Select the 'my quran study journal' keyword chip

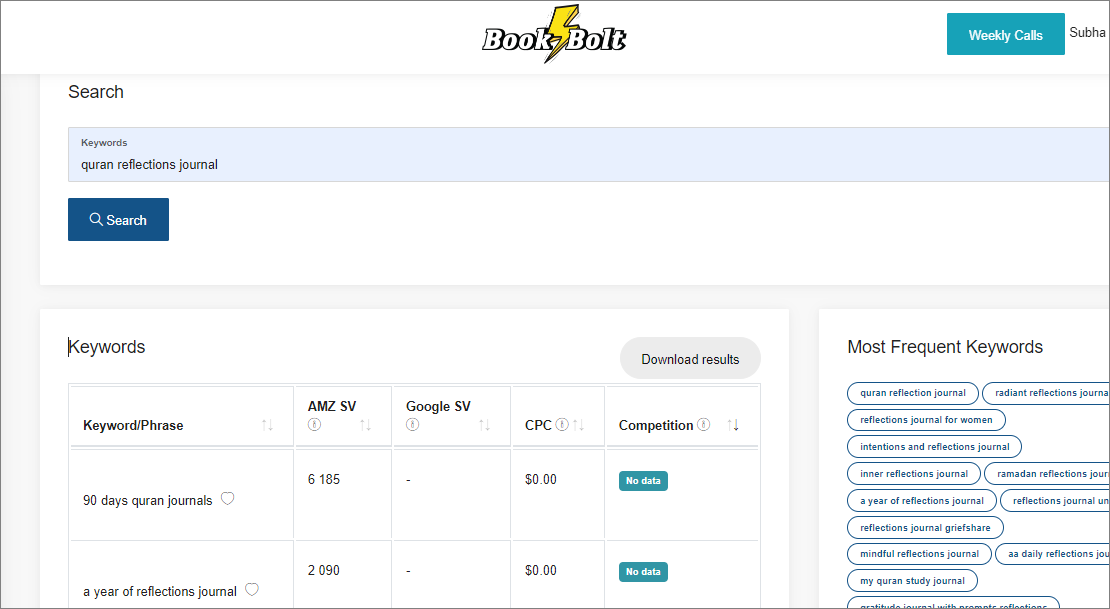pyautogui.click(x=912, y=580)
